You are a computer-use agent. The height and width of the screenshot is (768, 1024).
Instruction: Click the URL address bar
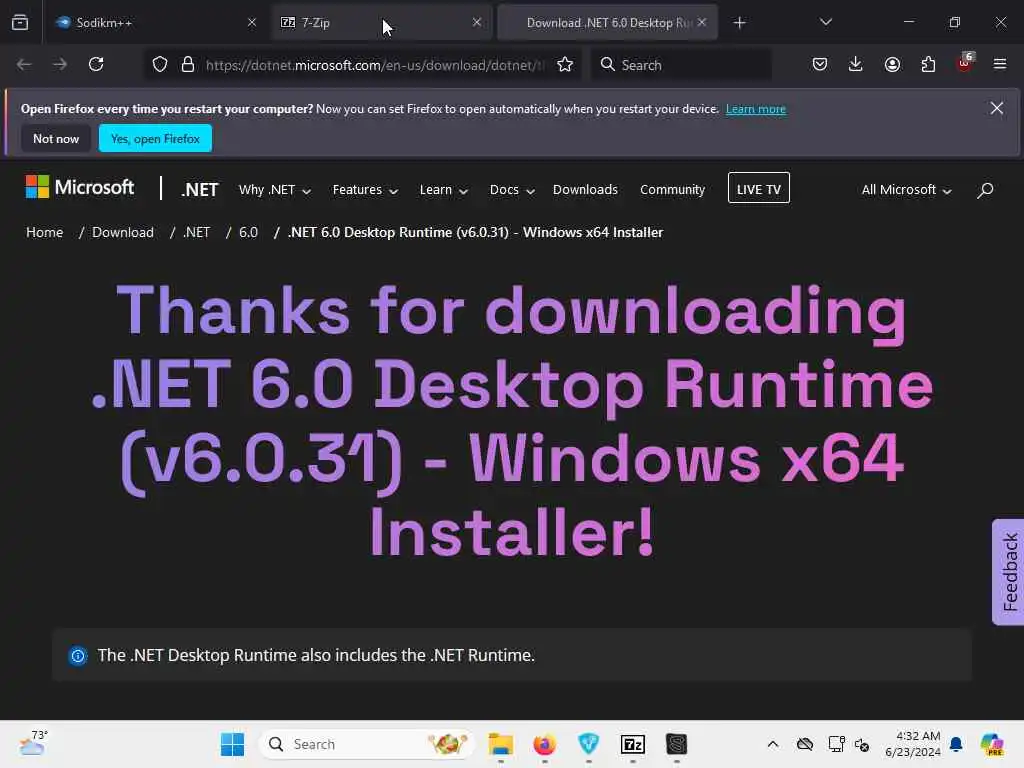tap(374, 65)
